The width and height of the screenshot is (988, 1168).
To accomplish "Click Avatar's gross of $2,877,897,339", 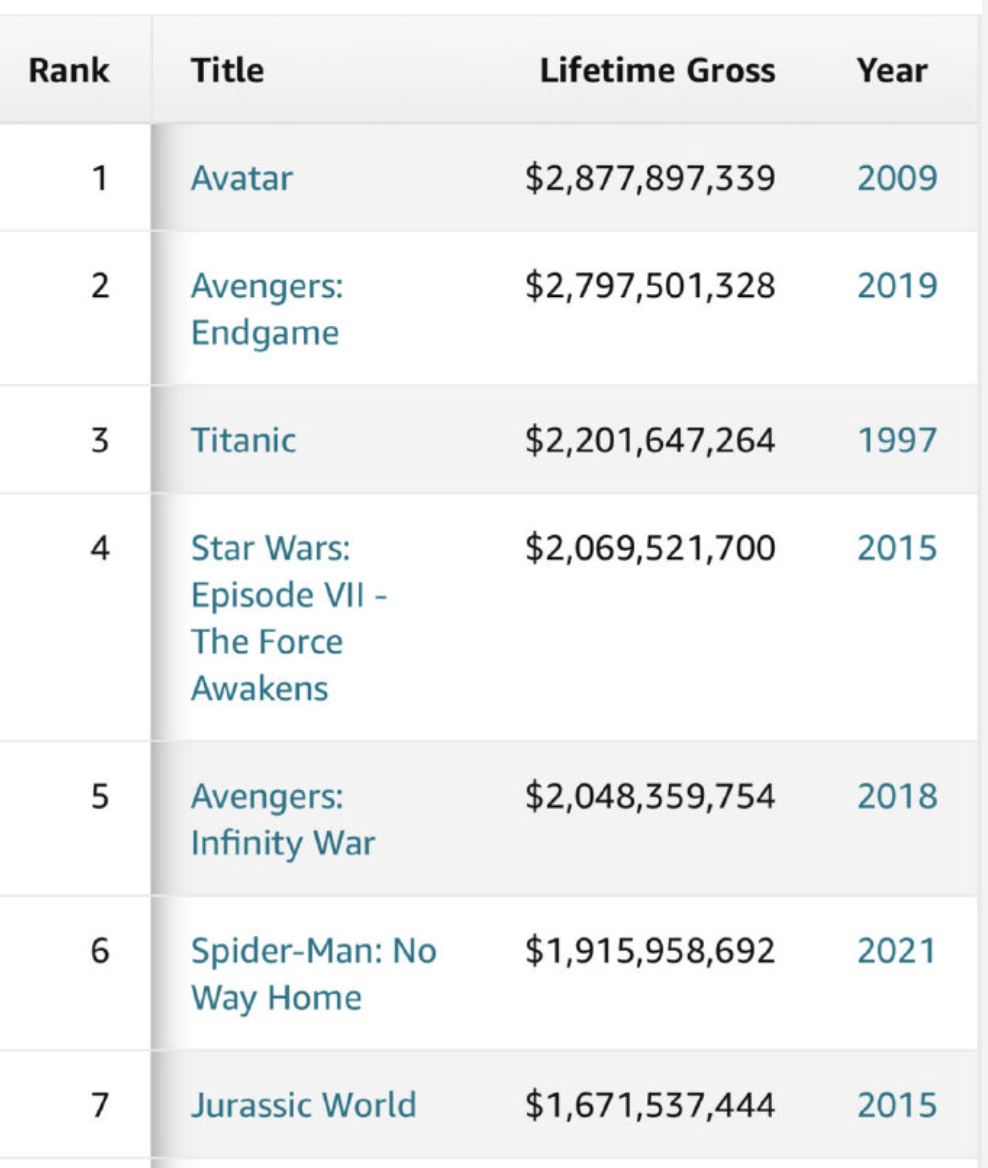I will (650, 178).
